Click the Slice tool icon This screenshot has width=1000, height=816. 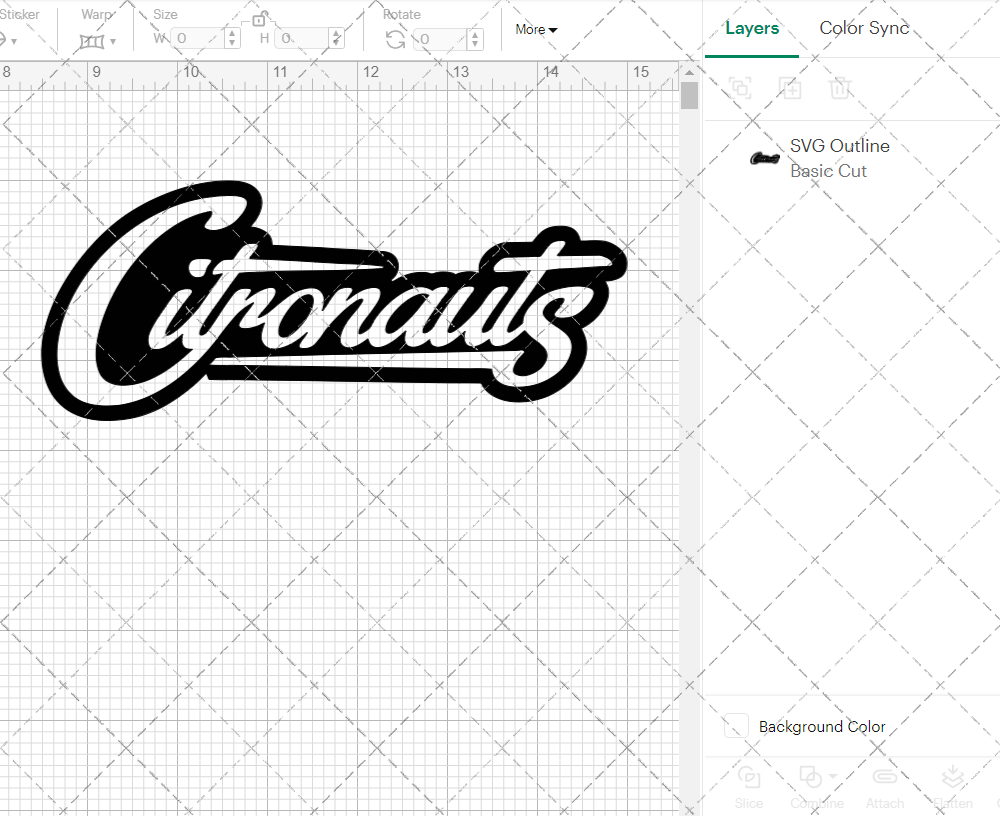point(749,780)
